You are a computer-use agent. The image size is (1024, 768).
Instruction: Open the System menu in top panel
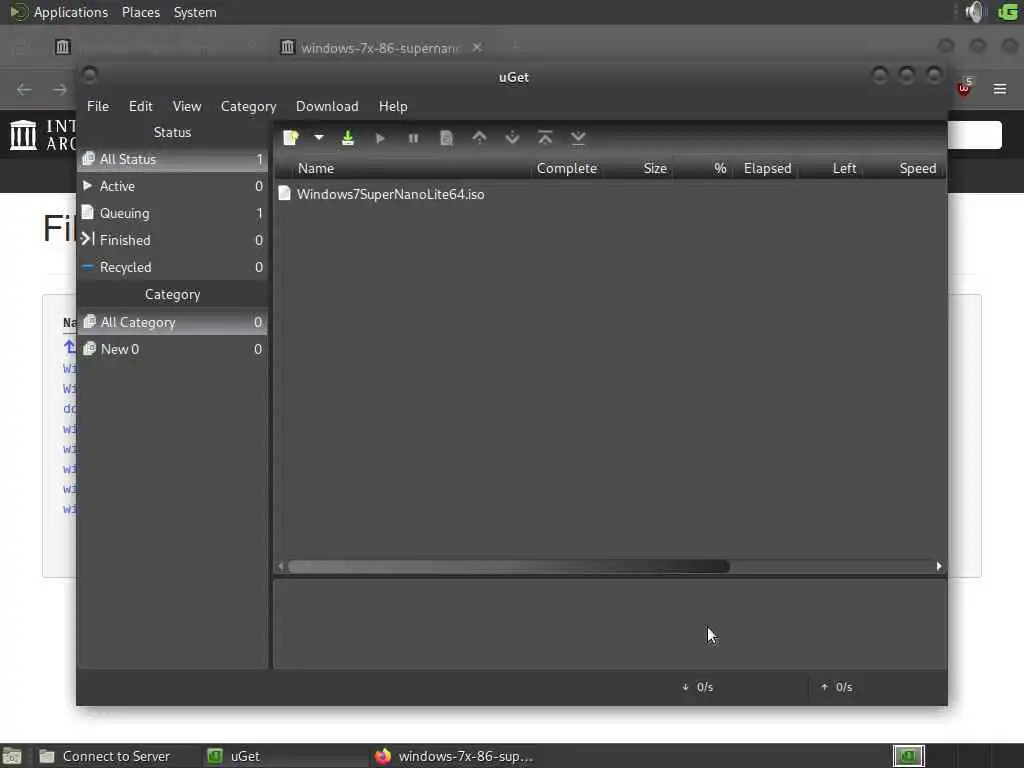195,12
